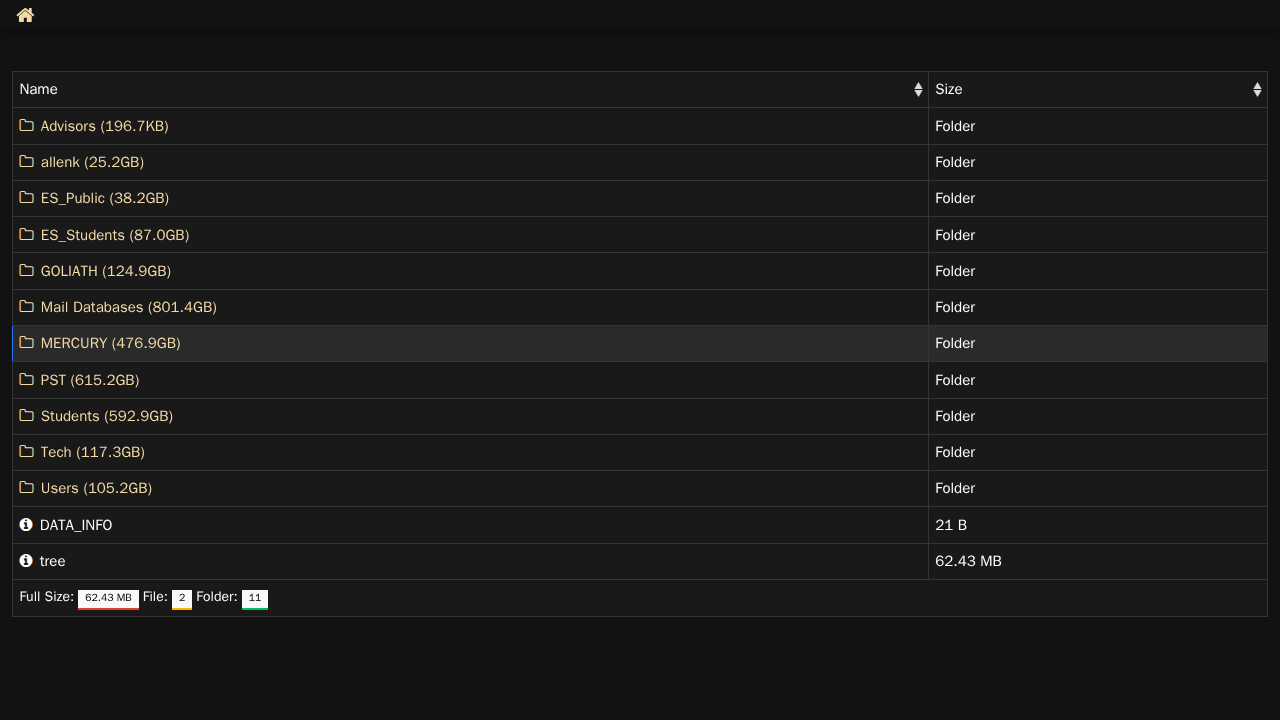
Task: Open the ES_Public folder
Action: [x=104, y=198]
